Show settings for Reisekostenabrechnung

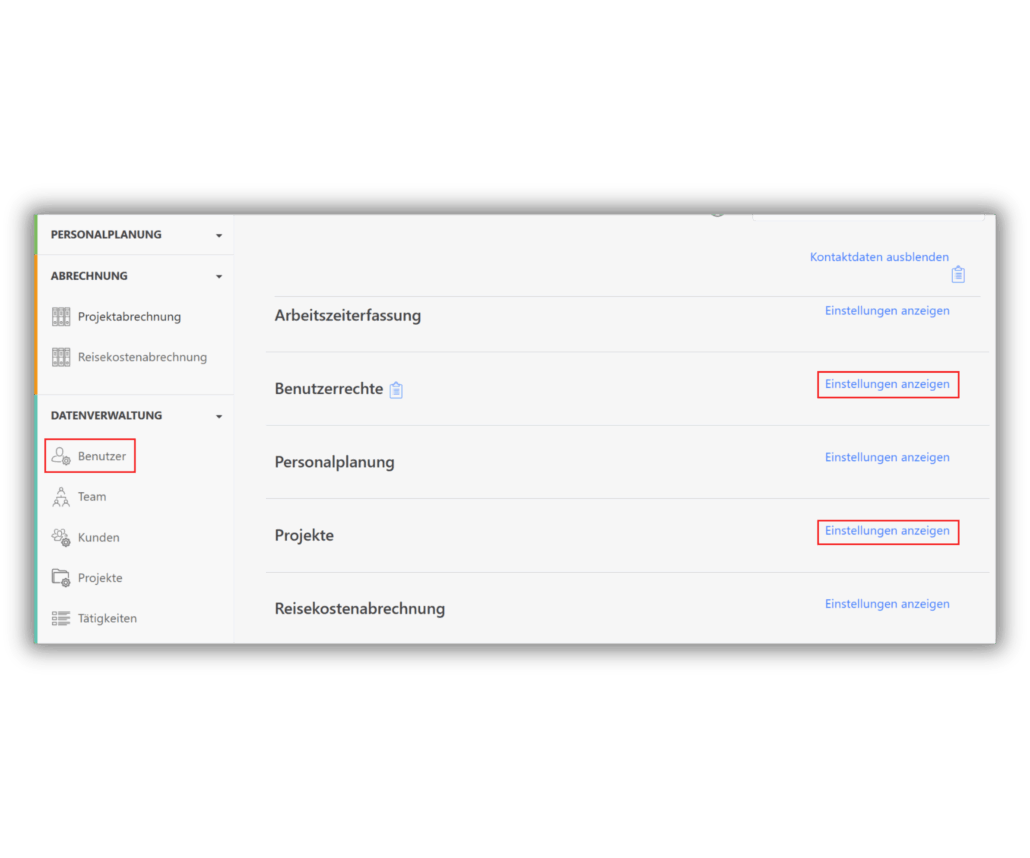click(x=887, y=604)
